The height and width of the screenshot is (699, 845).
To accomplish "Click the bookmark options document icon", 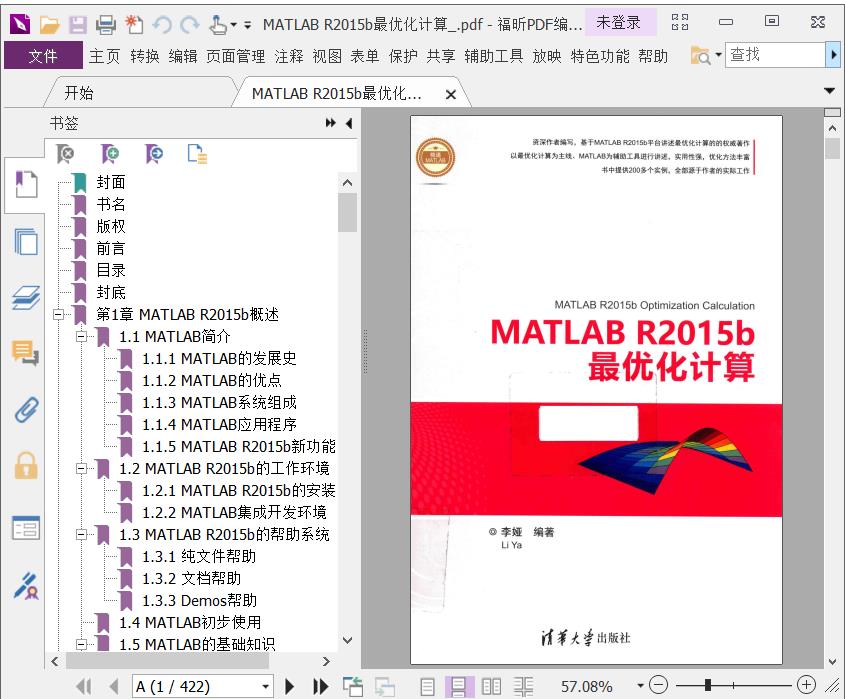I will pos(197,154).
